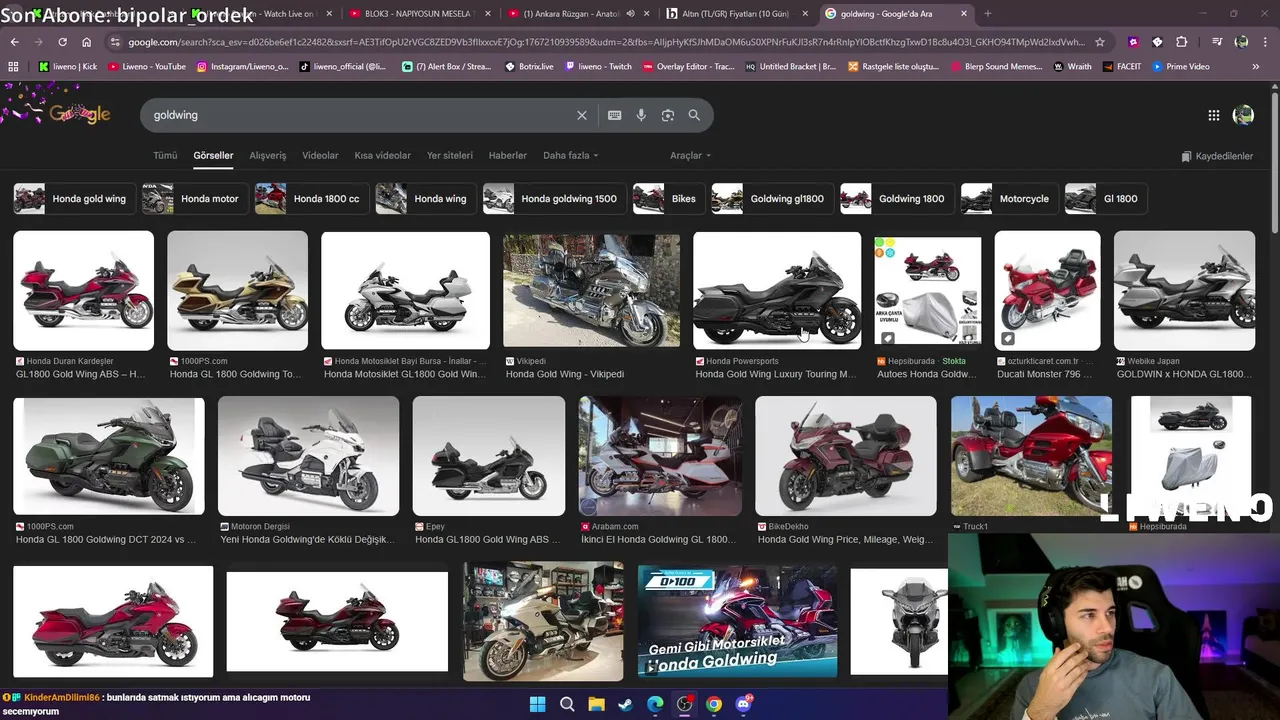Switch to the BLOK3 - NAPIYOSUN MESELA tab
The height and width of the screenshot is (720, 1280).
click(x=418, y=14)
